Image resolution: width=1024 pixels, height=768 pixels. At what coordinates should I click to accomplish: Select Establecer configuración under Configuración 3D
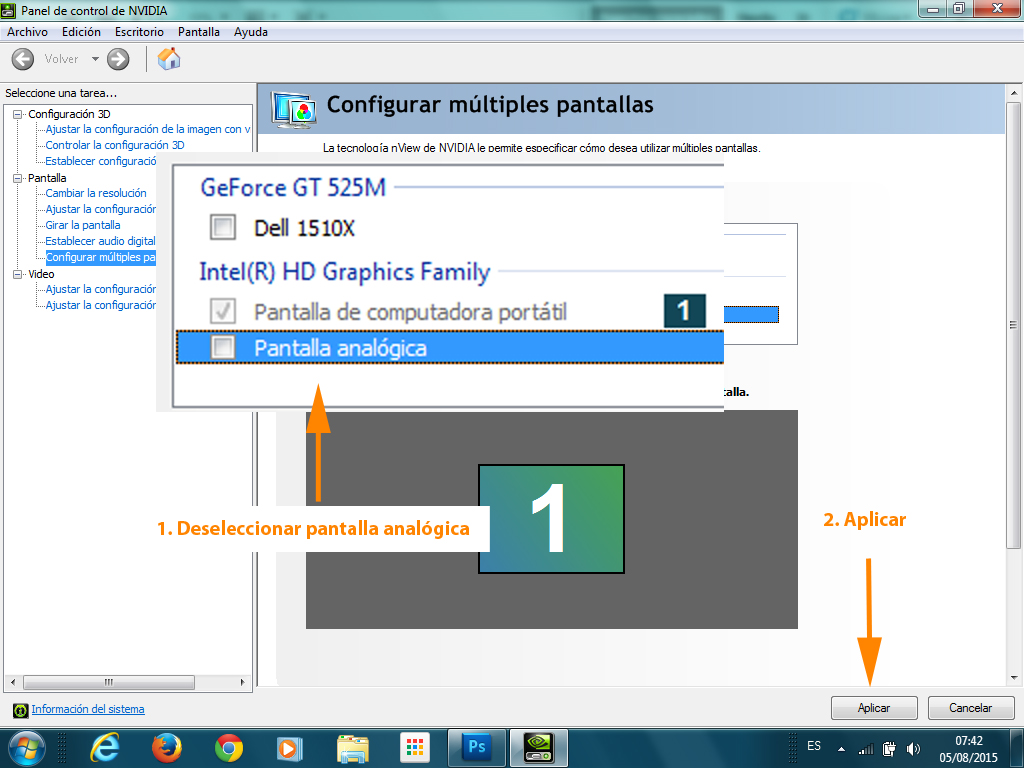101,161
